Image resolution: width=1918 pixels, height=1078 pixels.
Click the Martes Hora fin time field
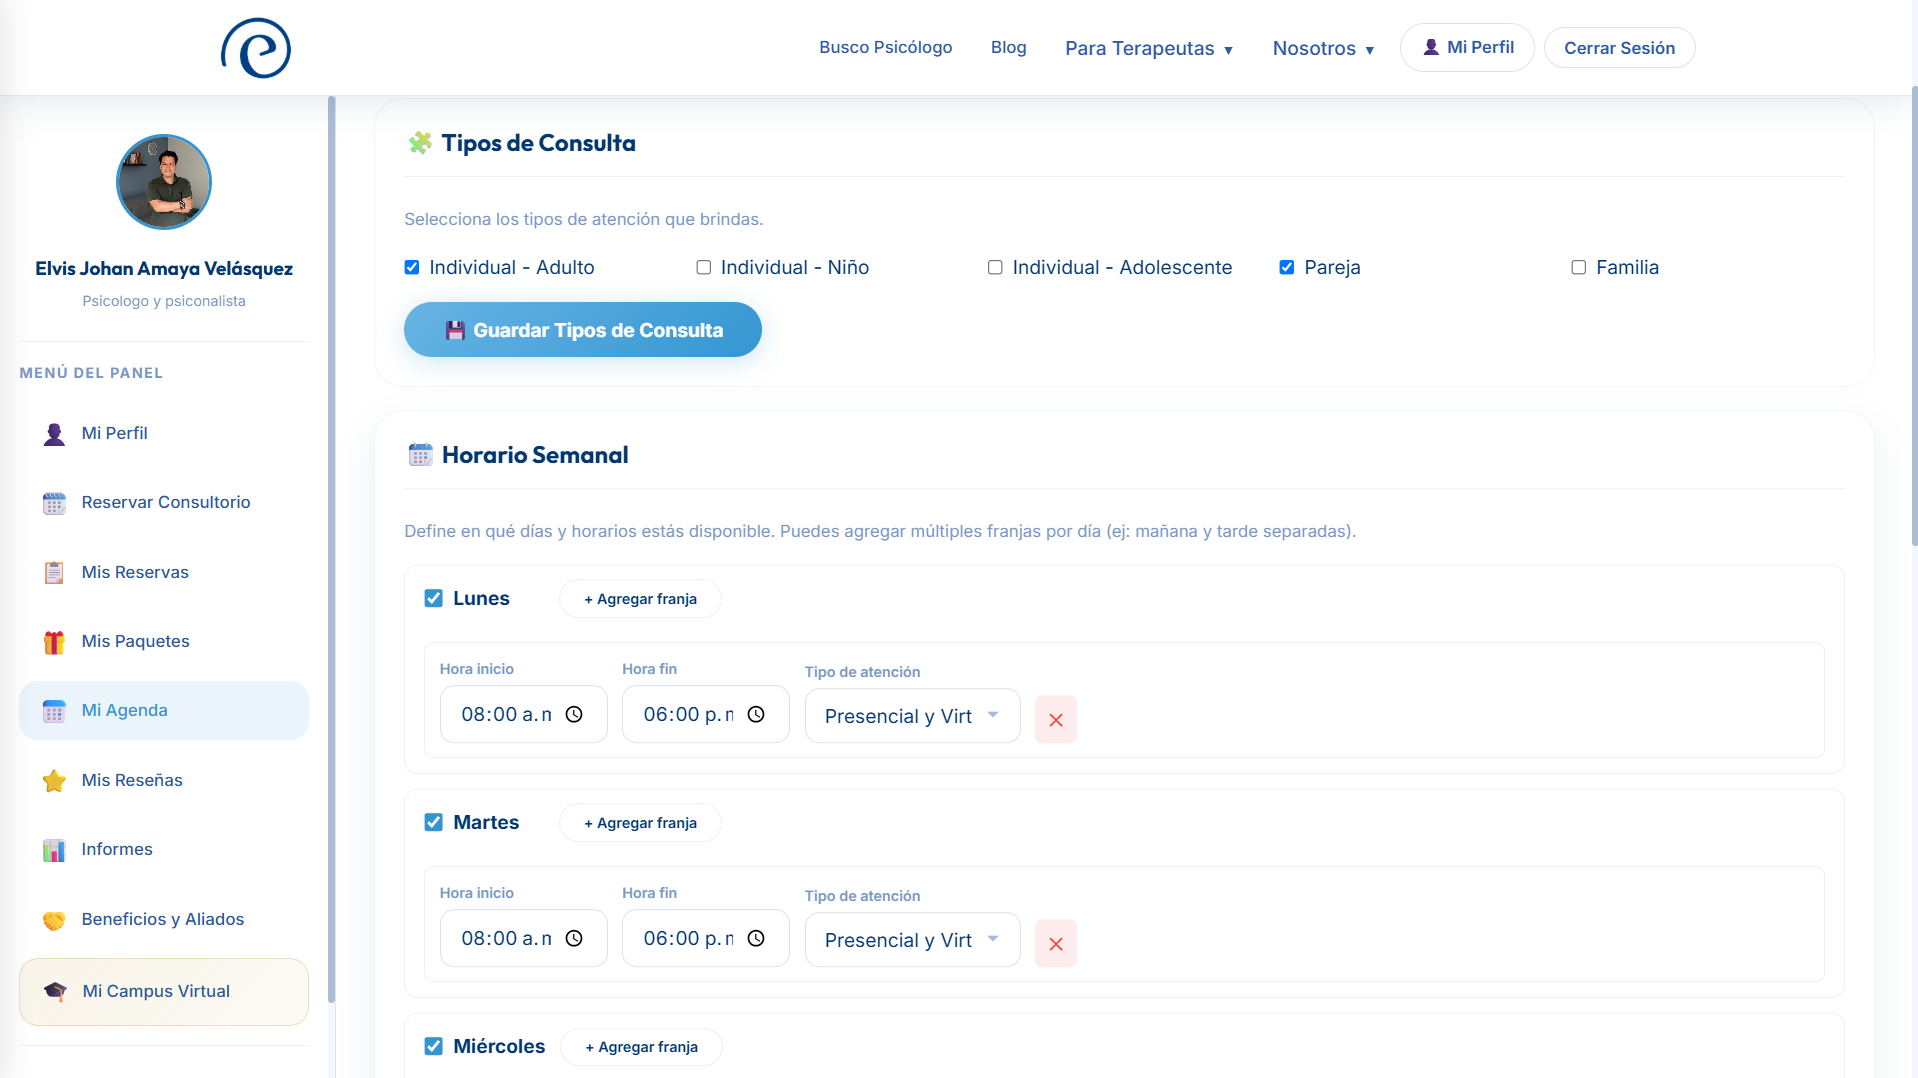click(x=706, y=938)
